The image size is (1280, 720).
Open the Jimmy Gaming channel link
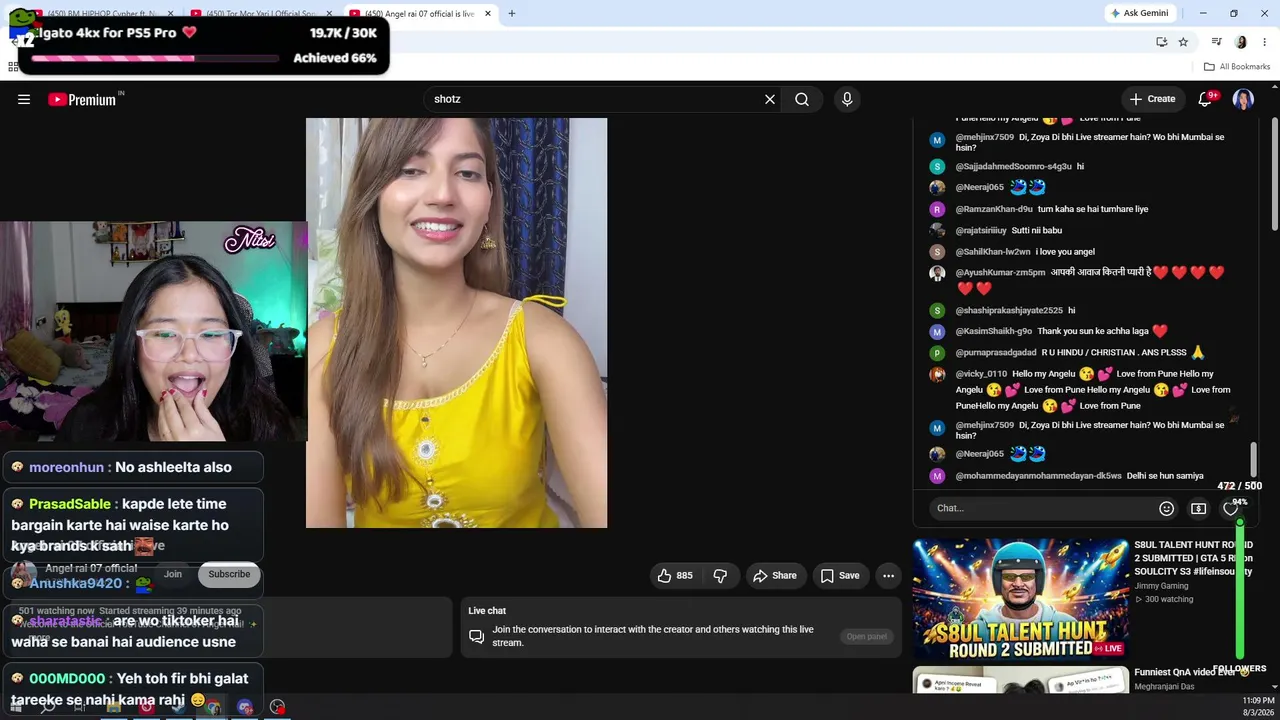coord(1161,586)
